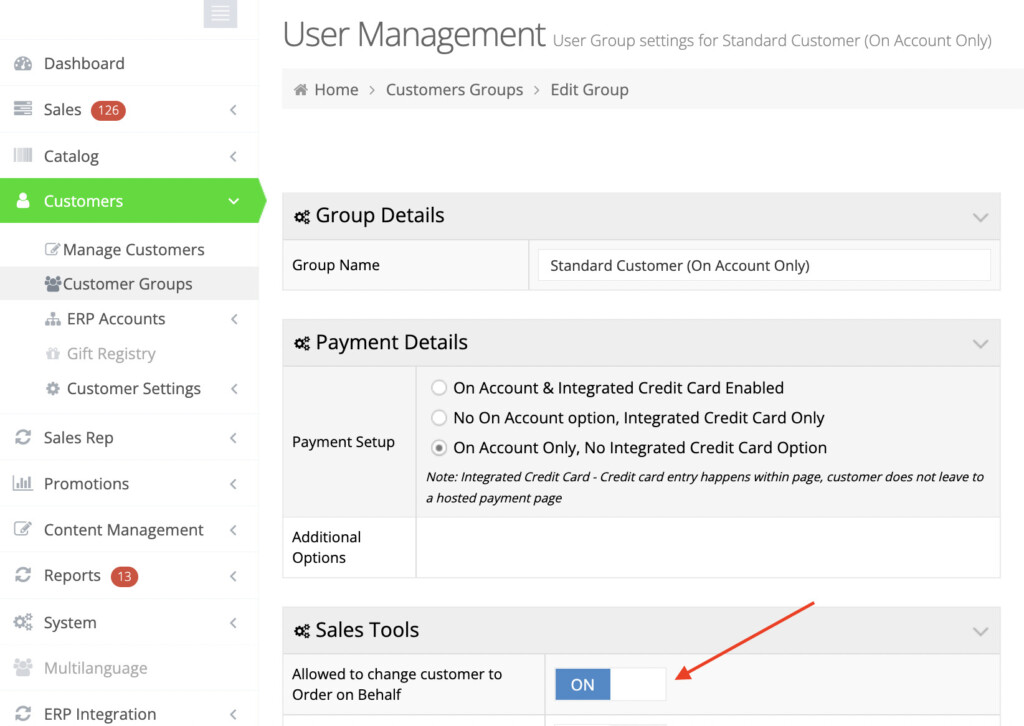
Task: Open the Dashboard menu item
Action: click(x=129, y=63)
